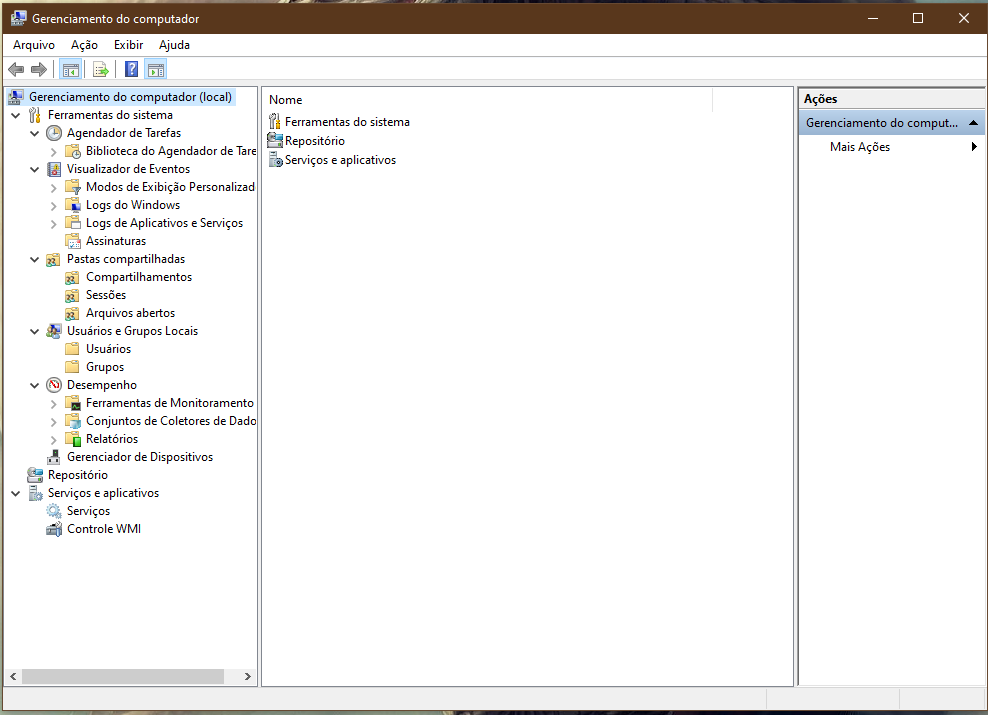The width and height of the screenshot is (988, 715).
Task: Click the export list toolbar icon
Action: (x=100, y=69)
